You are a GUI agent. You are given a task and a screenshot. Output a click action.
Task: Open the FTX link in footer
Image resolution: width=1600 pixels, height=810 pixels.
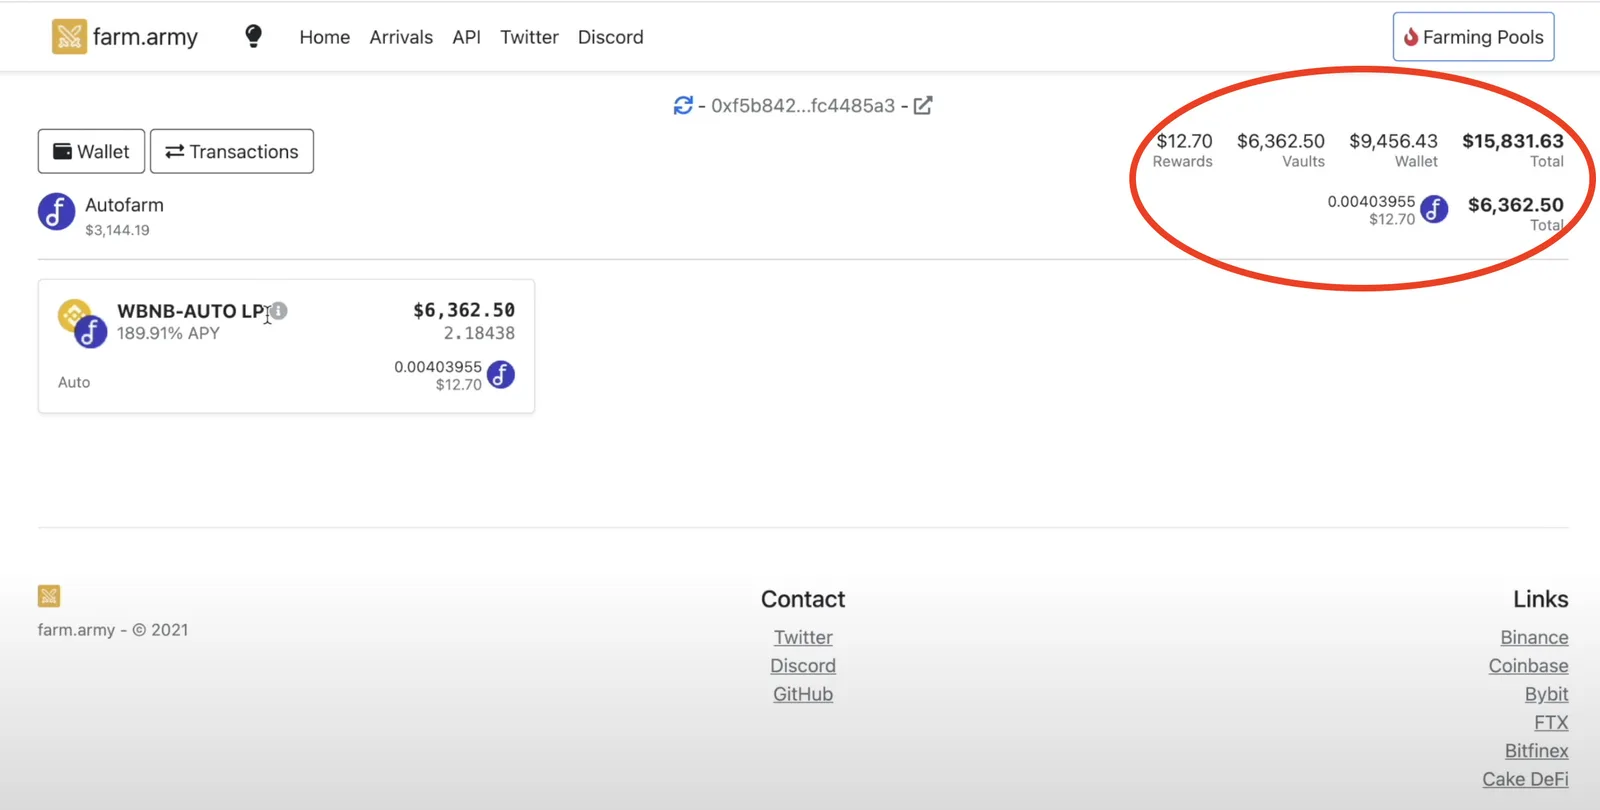click(1551, 722)
